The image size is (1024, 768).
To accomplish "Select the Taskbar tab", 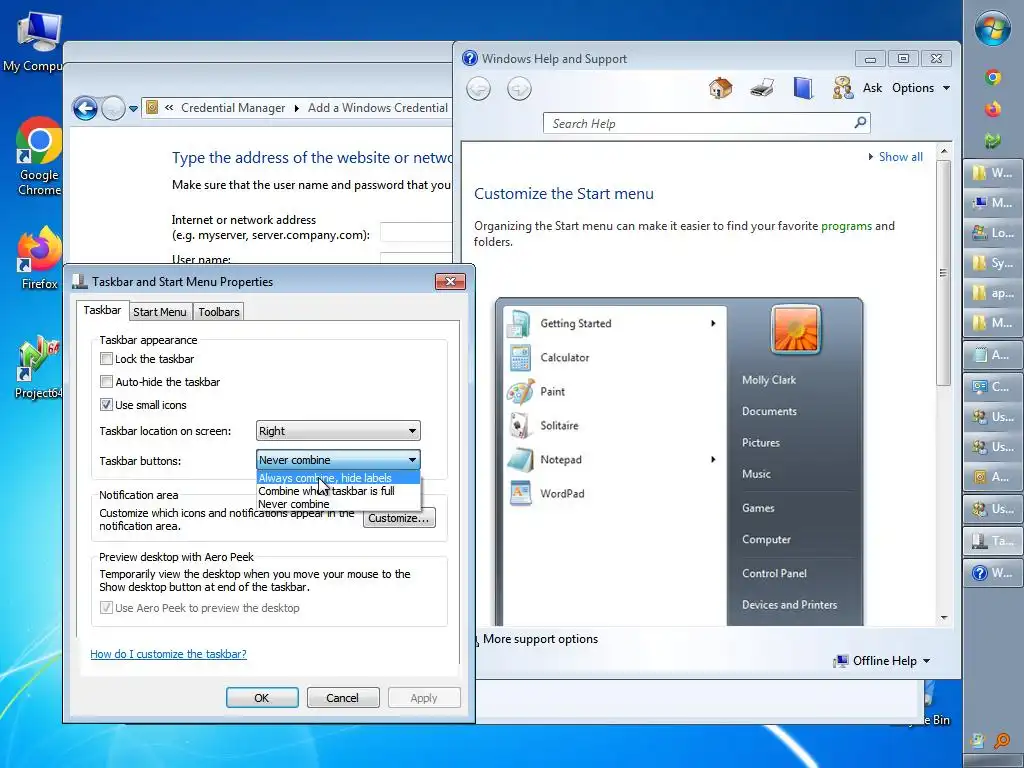I will coord(102,310).
